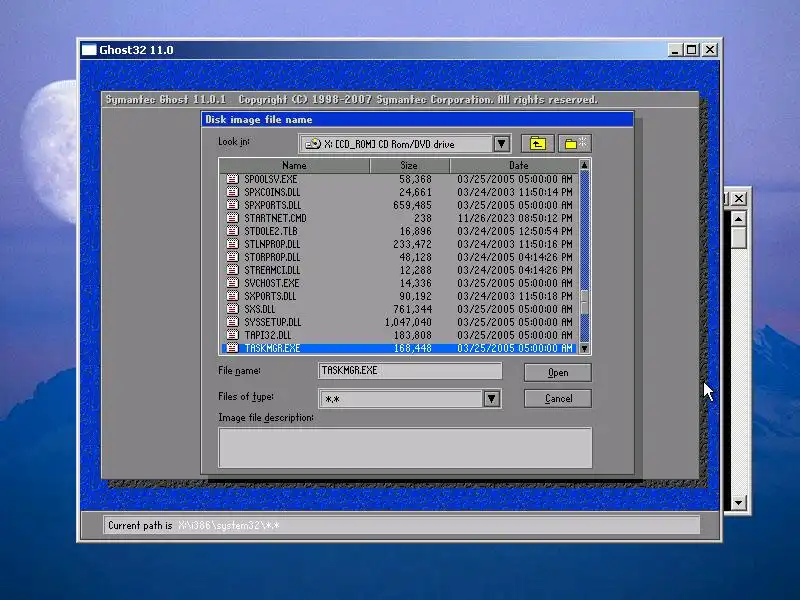Viewport: 800px width, 600px height.
Task: Click the file icon beside SPXPORTS.DLL
Action: (233, 205)
